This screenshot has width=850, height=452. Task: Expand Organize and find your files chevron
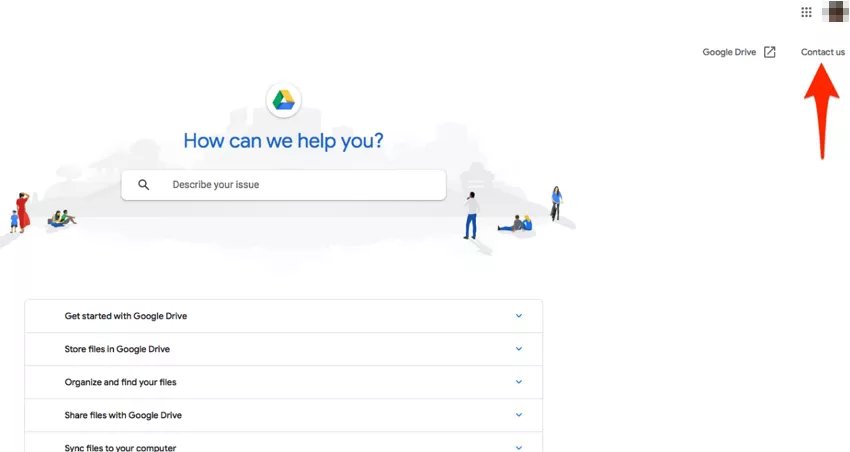point(519,382)
